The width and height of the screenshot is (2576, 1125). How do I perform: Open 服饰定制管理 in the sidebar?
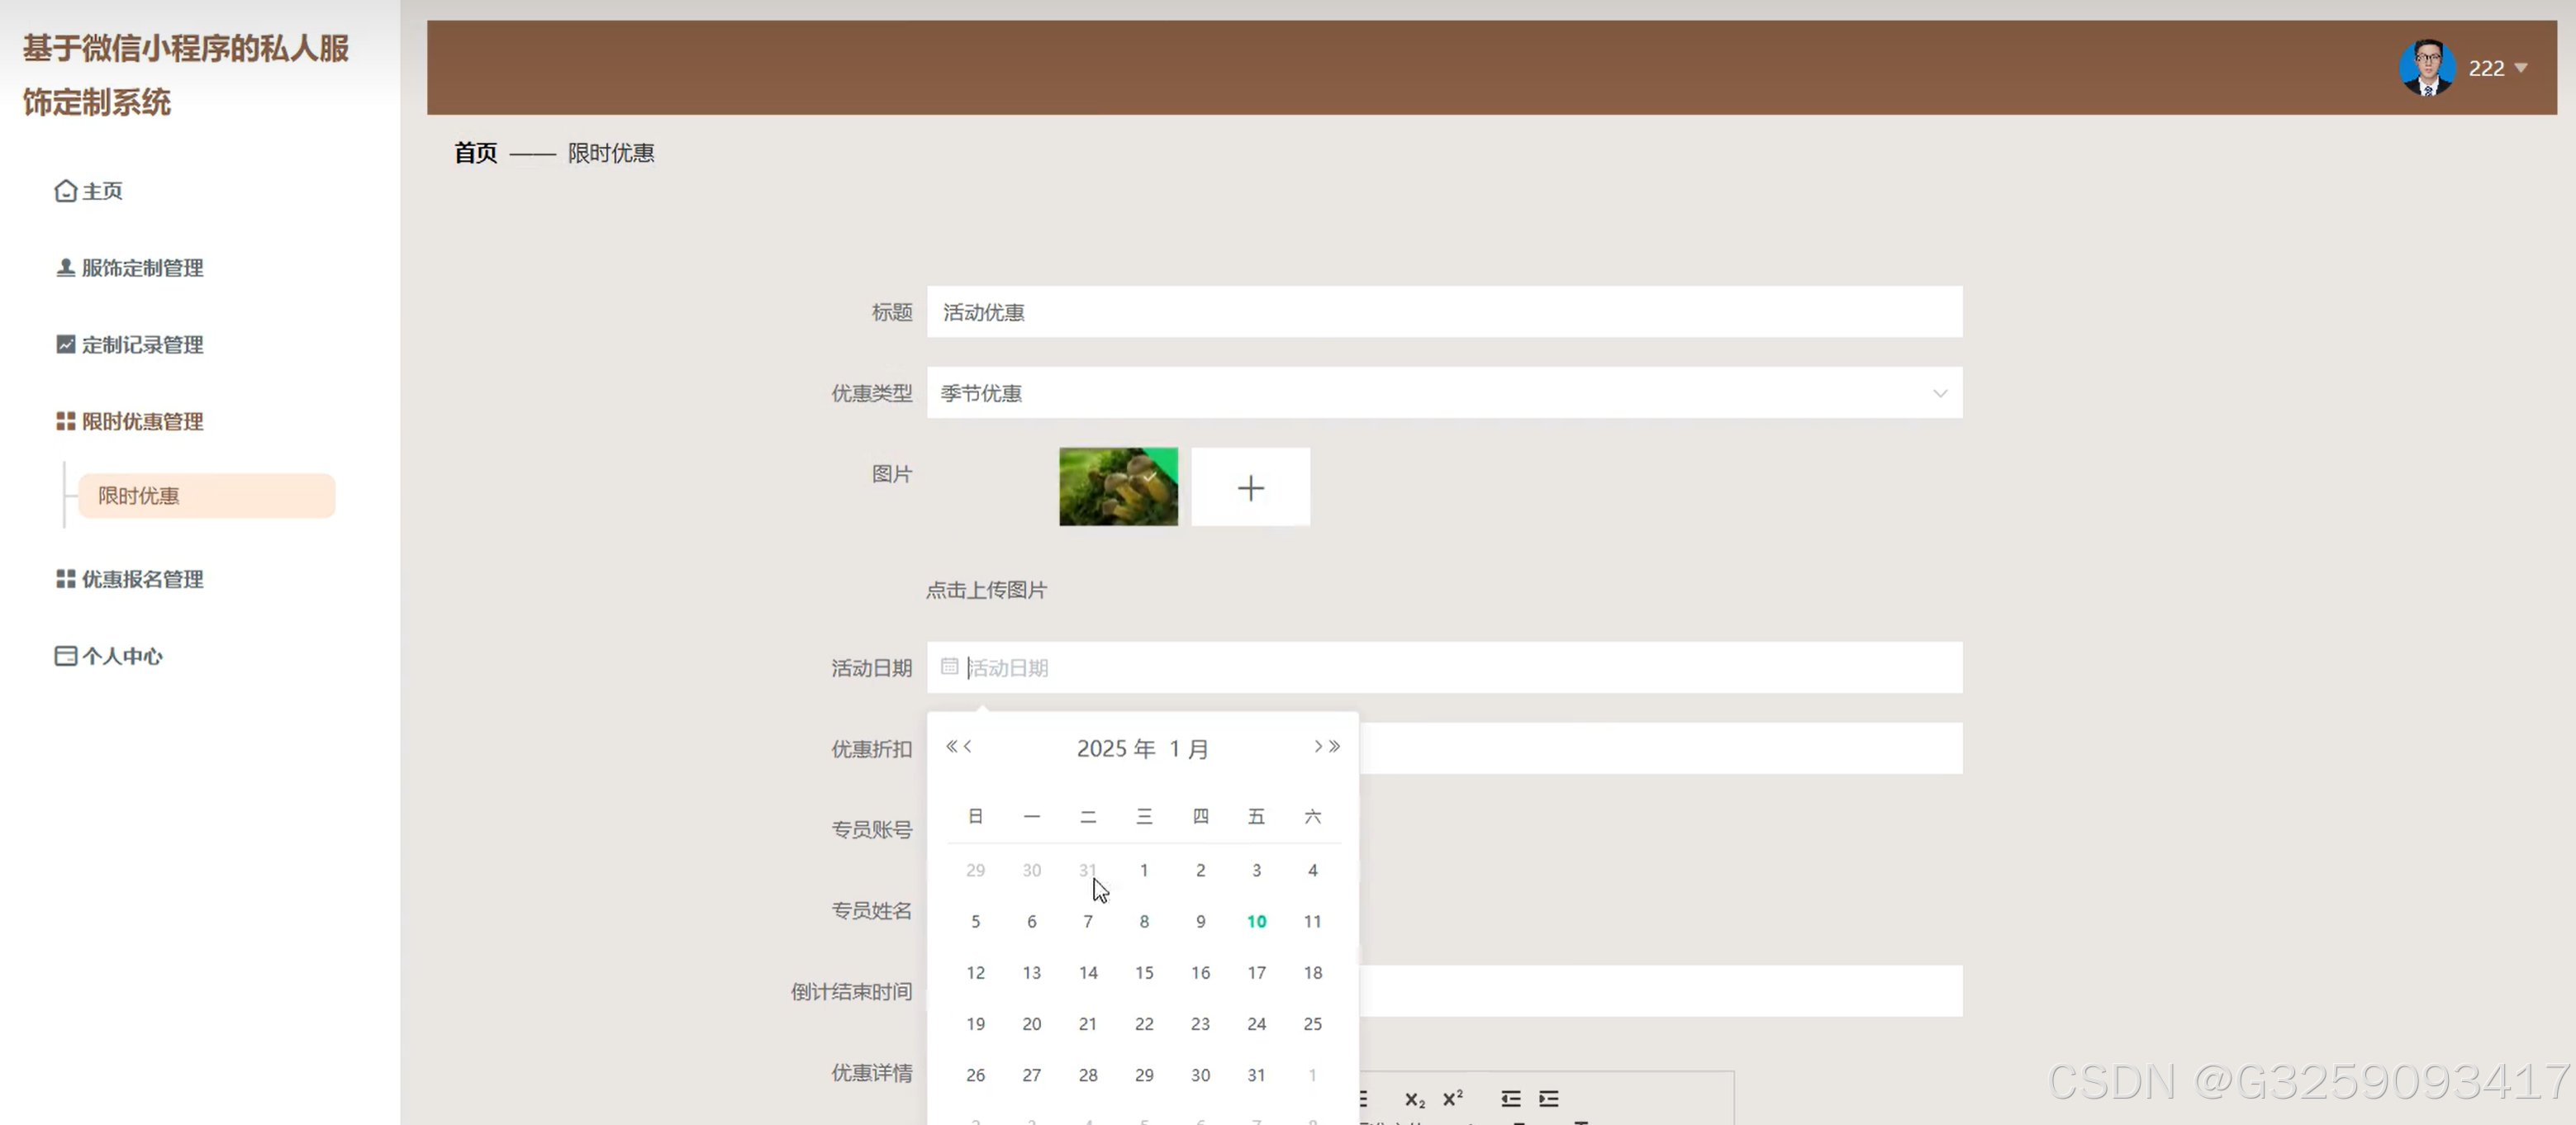pyautogui.click(x=142, y=268)
